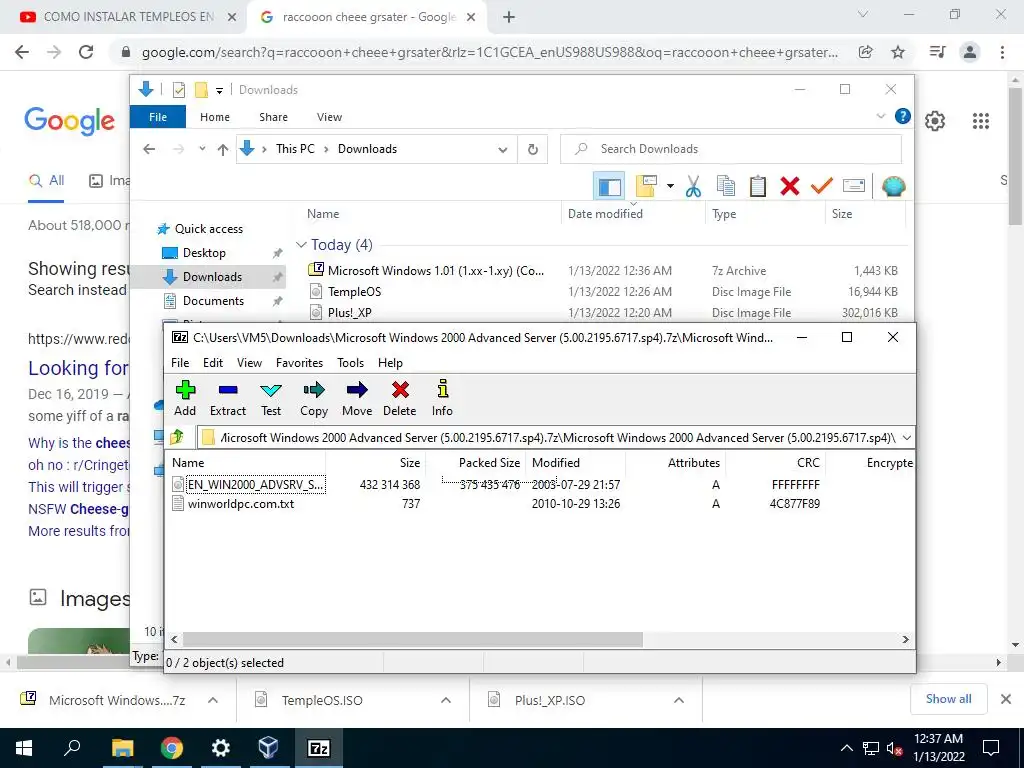Click the Explorer back arrow
This screenshot has width=1024, height=768.
coord(149,149)
